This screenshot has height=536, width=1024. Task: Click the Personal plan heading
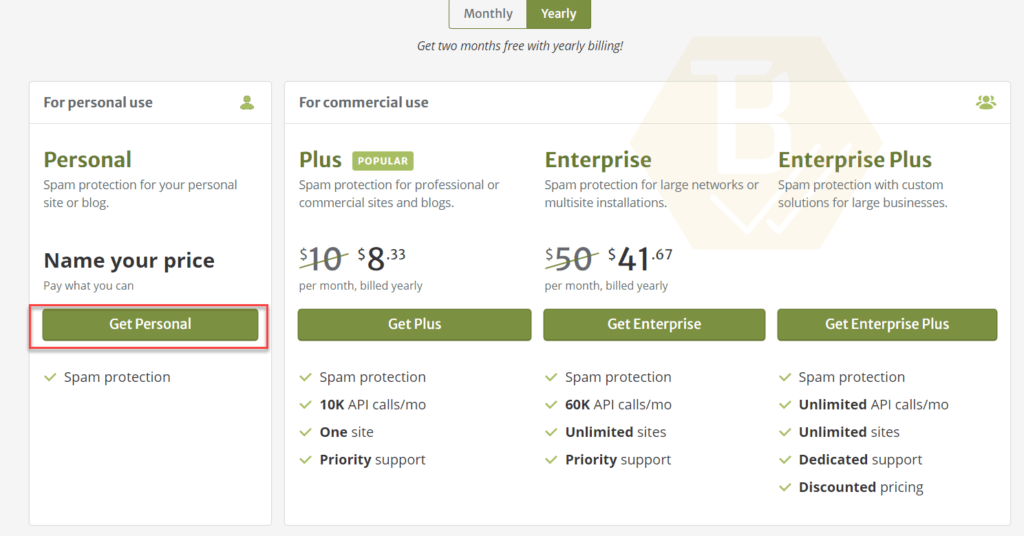[88, 159]
